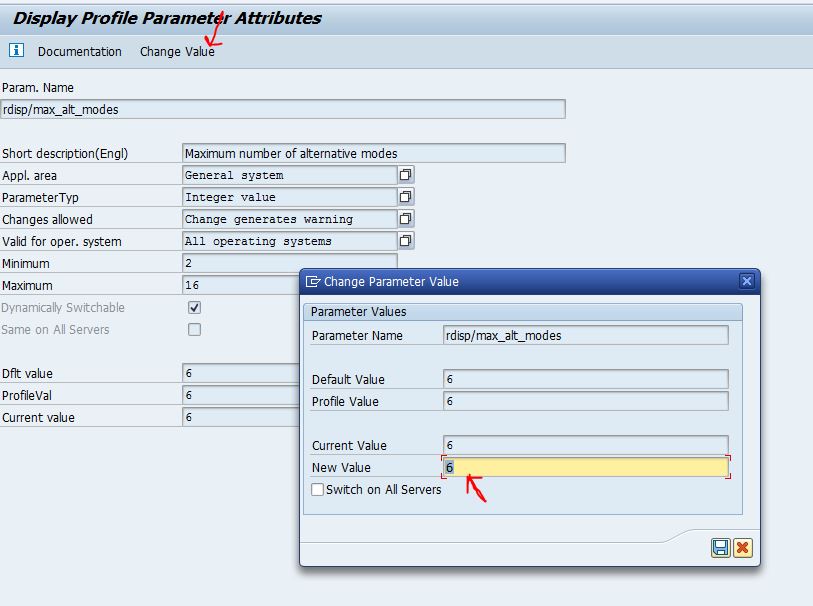Click the blue information icon in the toolbar

tap(15, 51)
